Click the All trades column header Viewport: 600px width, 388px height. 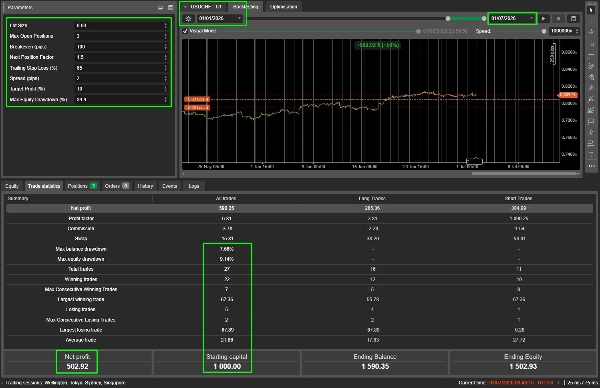pos(226,198)
